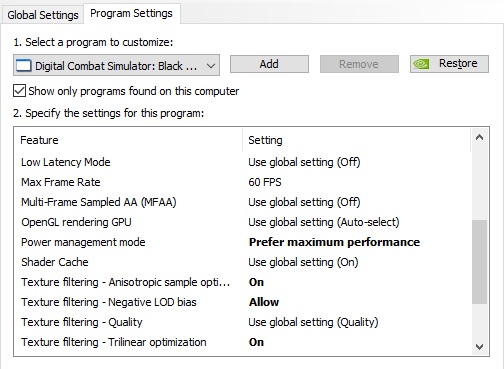Image resolution: width=504 pixels, height=369 pixels.
Task: Click the Setting column header
Action: point(357,140)
